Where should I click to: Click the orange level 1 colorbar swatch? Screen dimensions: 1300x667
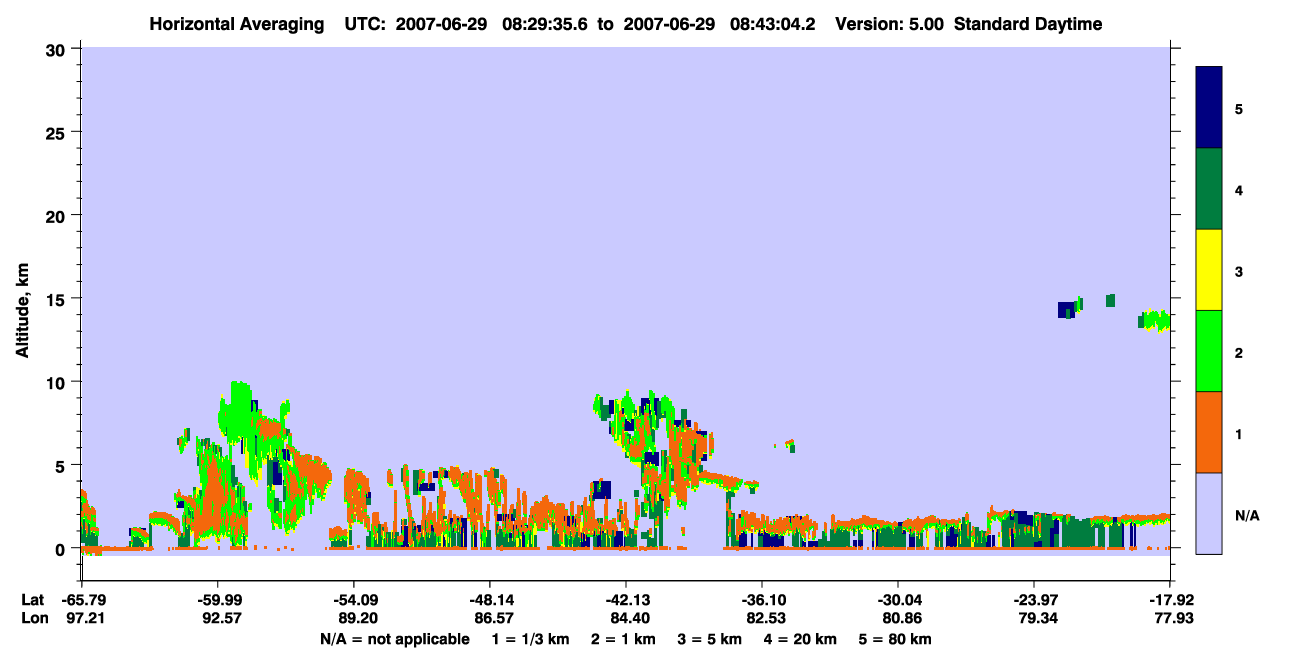click(x=1209, y=432)
